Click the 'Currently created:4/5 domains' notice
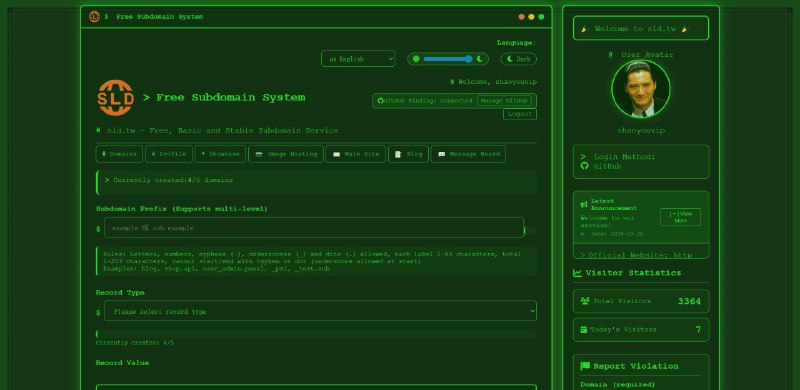The width and height of the screenshot is (800, 390). click(316, 182)
